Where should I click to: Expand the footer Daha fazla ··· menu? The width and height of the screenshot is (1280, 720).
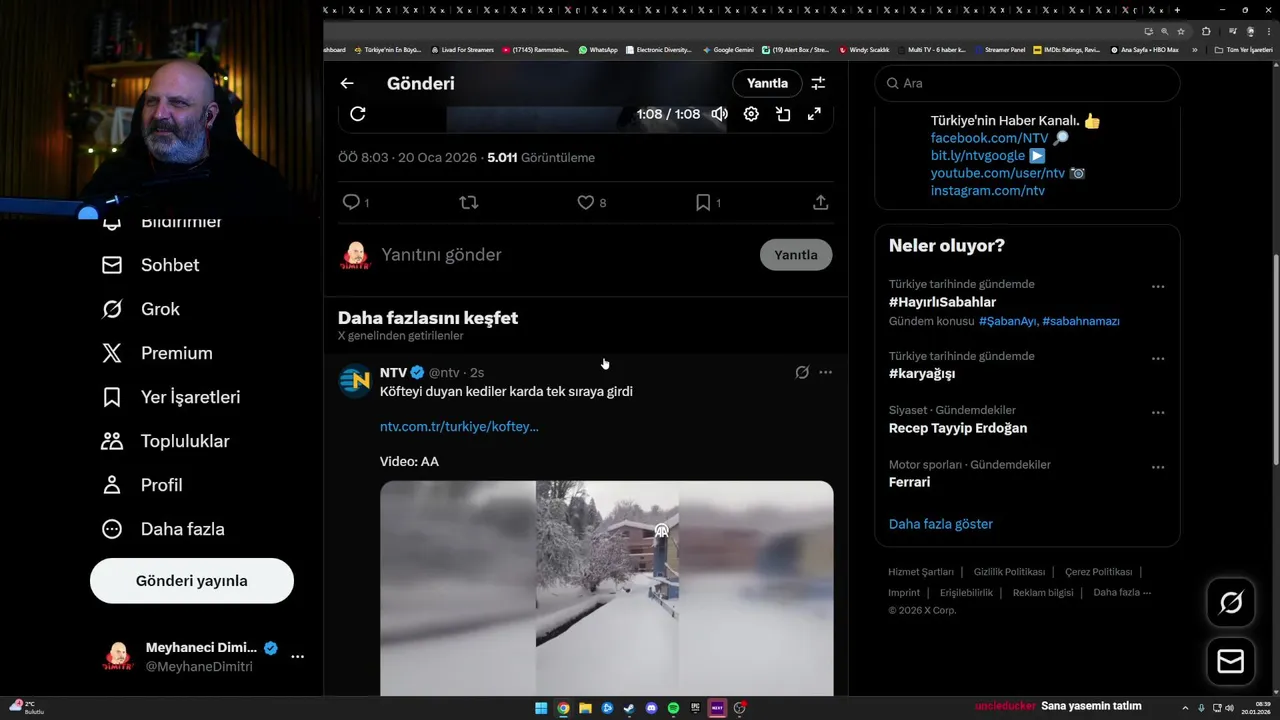click(1122, 593)
